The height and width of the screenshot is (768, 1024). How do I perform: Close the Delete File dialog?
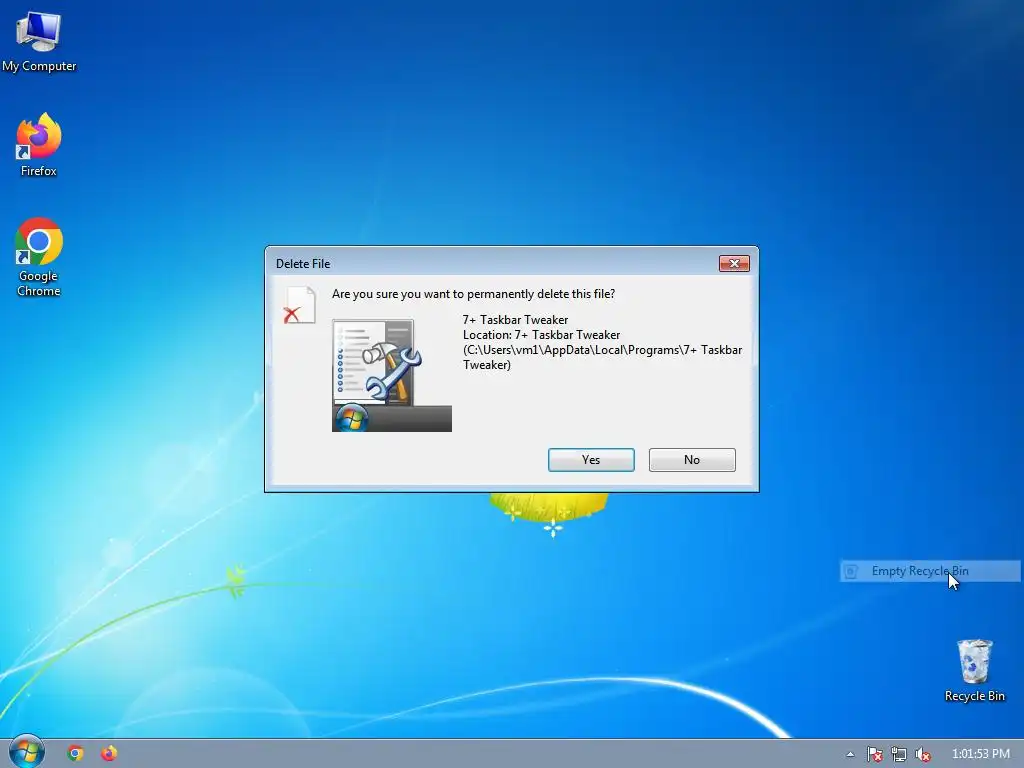coord(734,263)
